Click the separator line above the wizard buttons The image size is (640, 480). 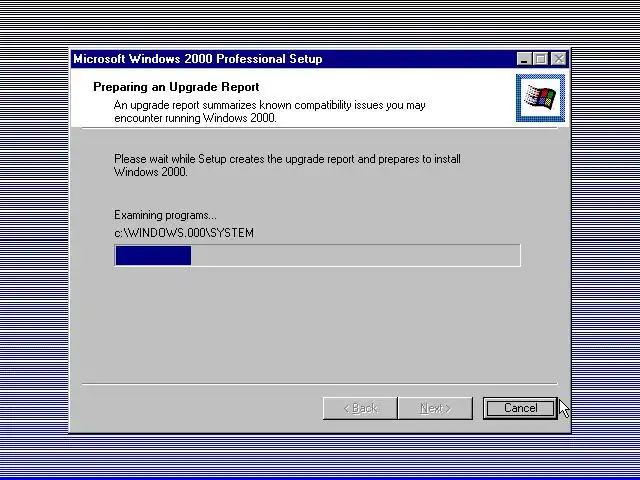pos(320,384)
